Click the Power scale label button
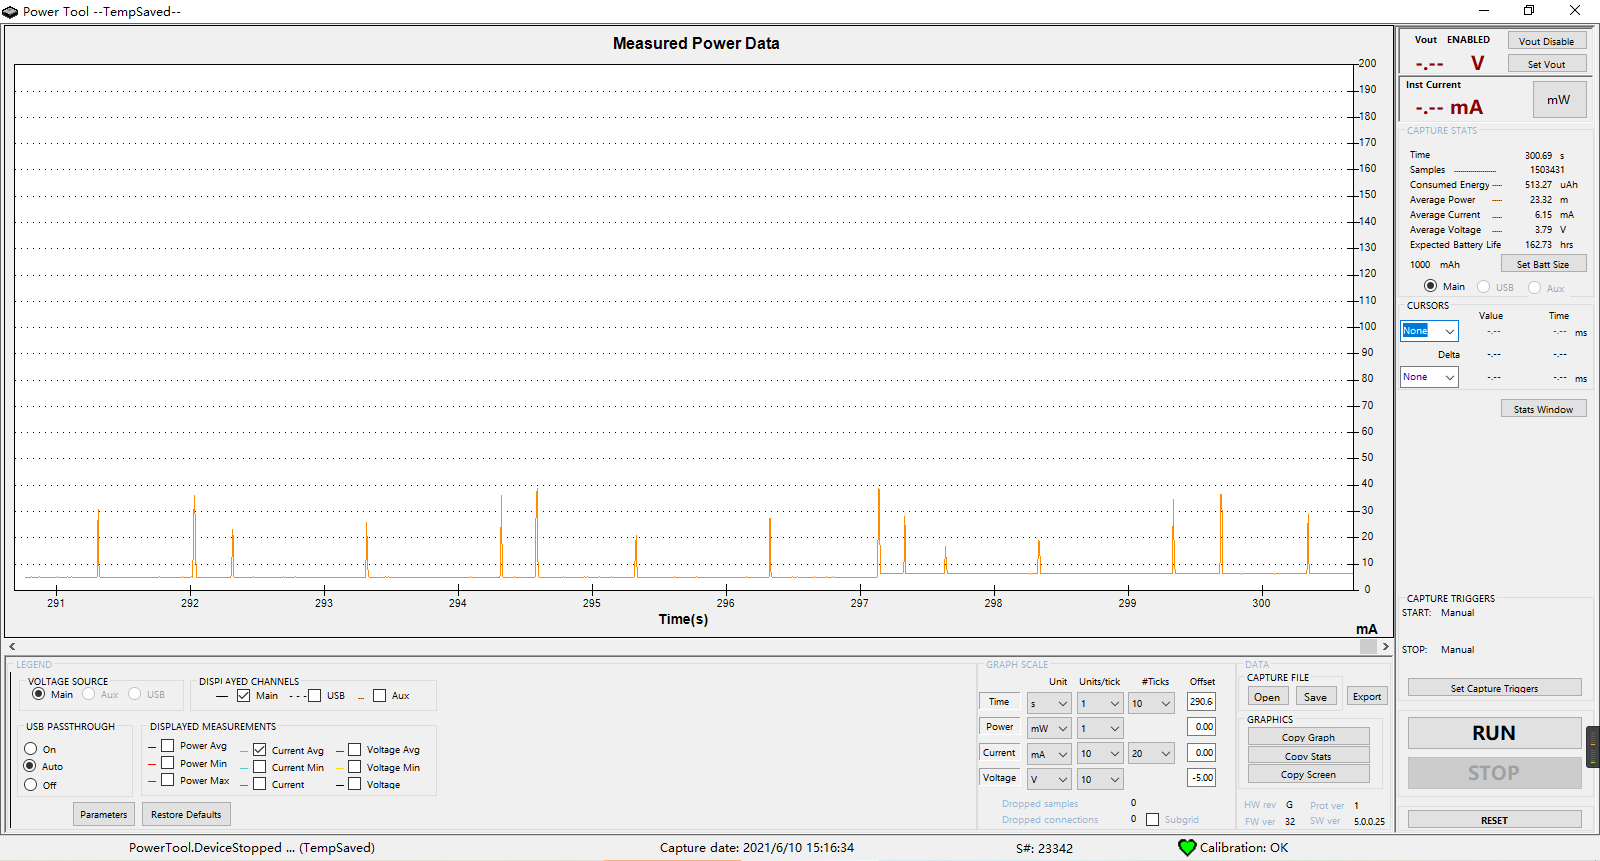 tap(999, 727)
